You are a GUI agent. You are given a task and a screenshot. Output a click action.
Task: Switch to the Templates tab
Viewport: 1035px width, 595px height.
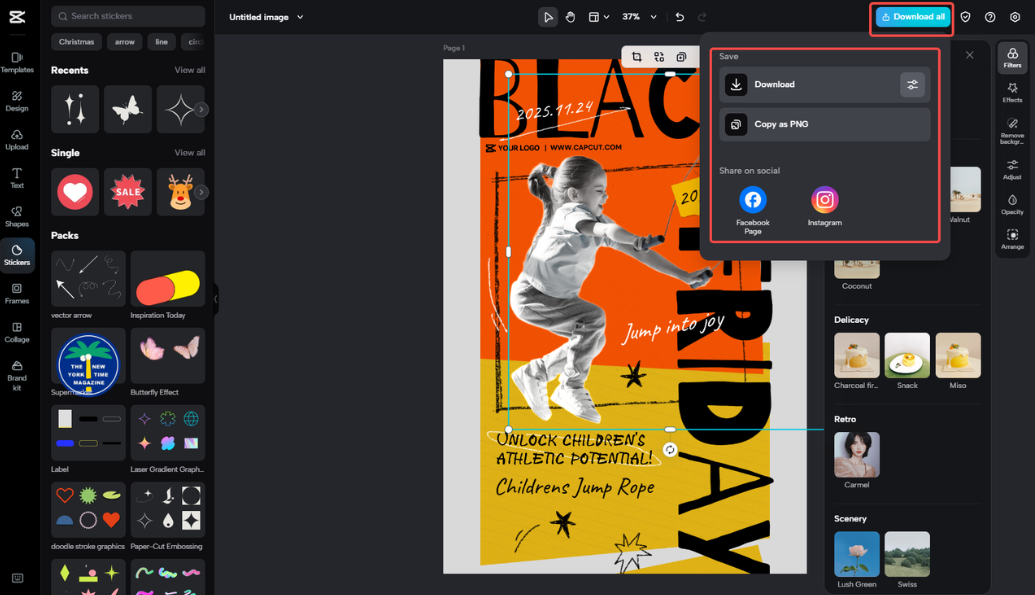click(17, 60)
